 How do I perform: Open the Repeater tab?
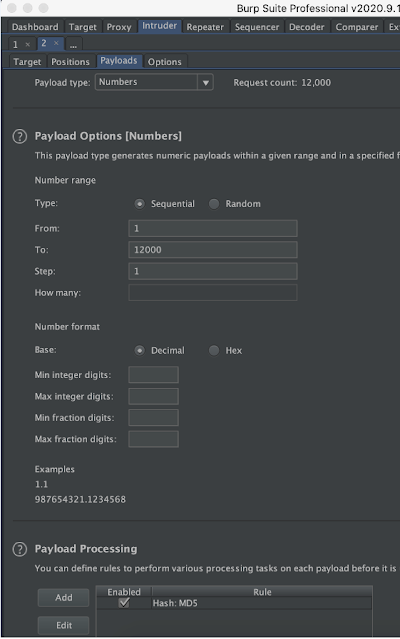pos(205,27)
